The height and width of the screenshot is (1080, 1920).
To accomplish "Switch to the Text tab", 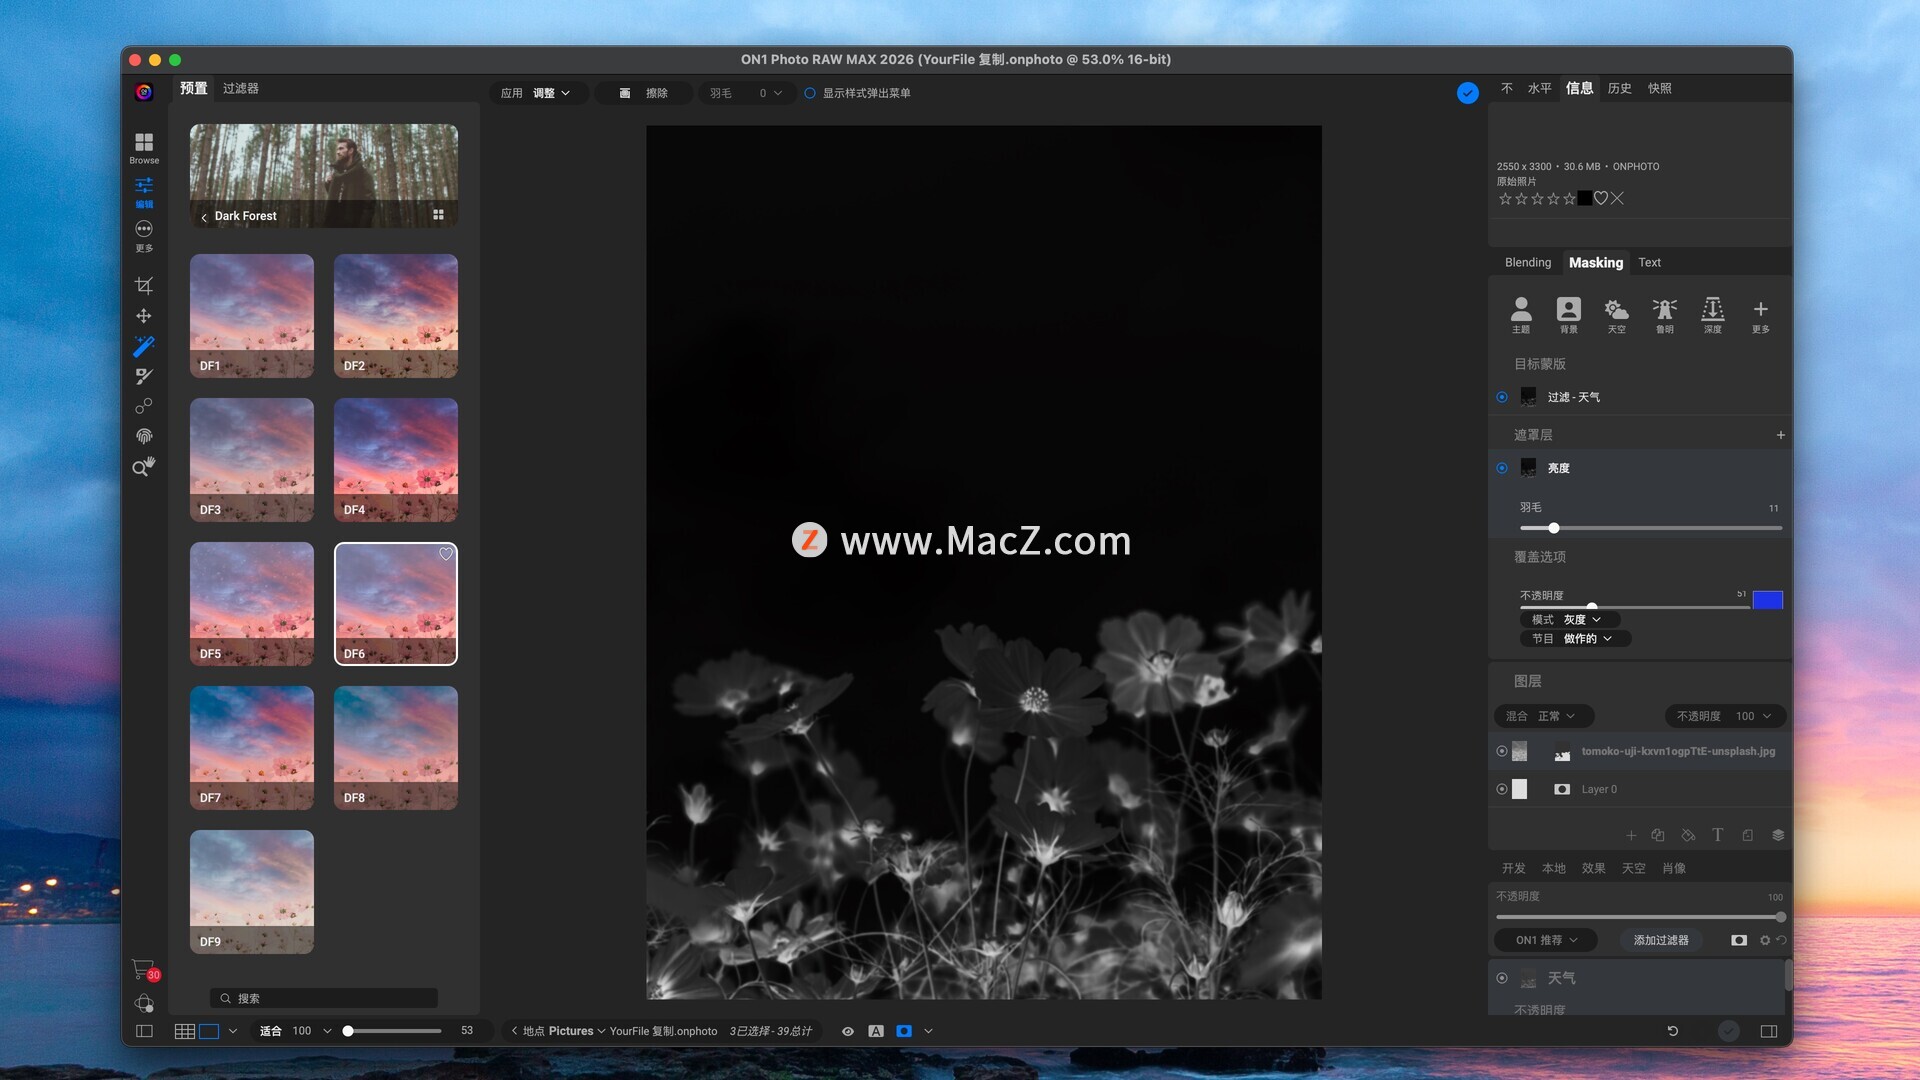I will [x=1649, y=262].
